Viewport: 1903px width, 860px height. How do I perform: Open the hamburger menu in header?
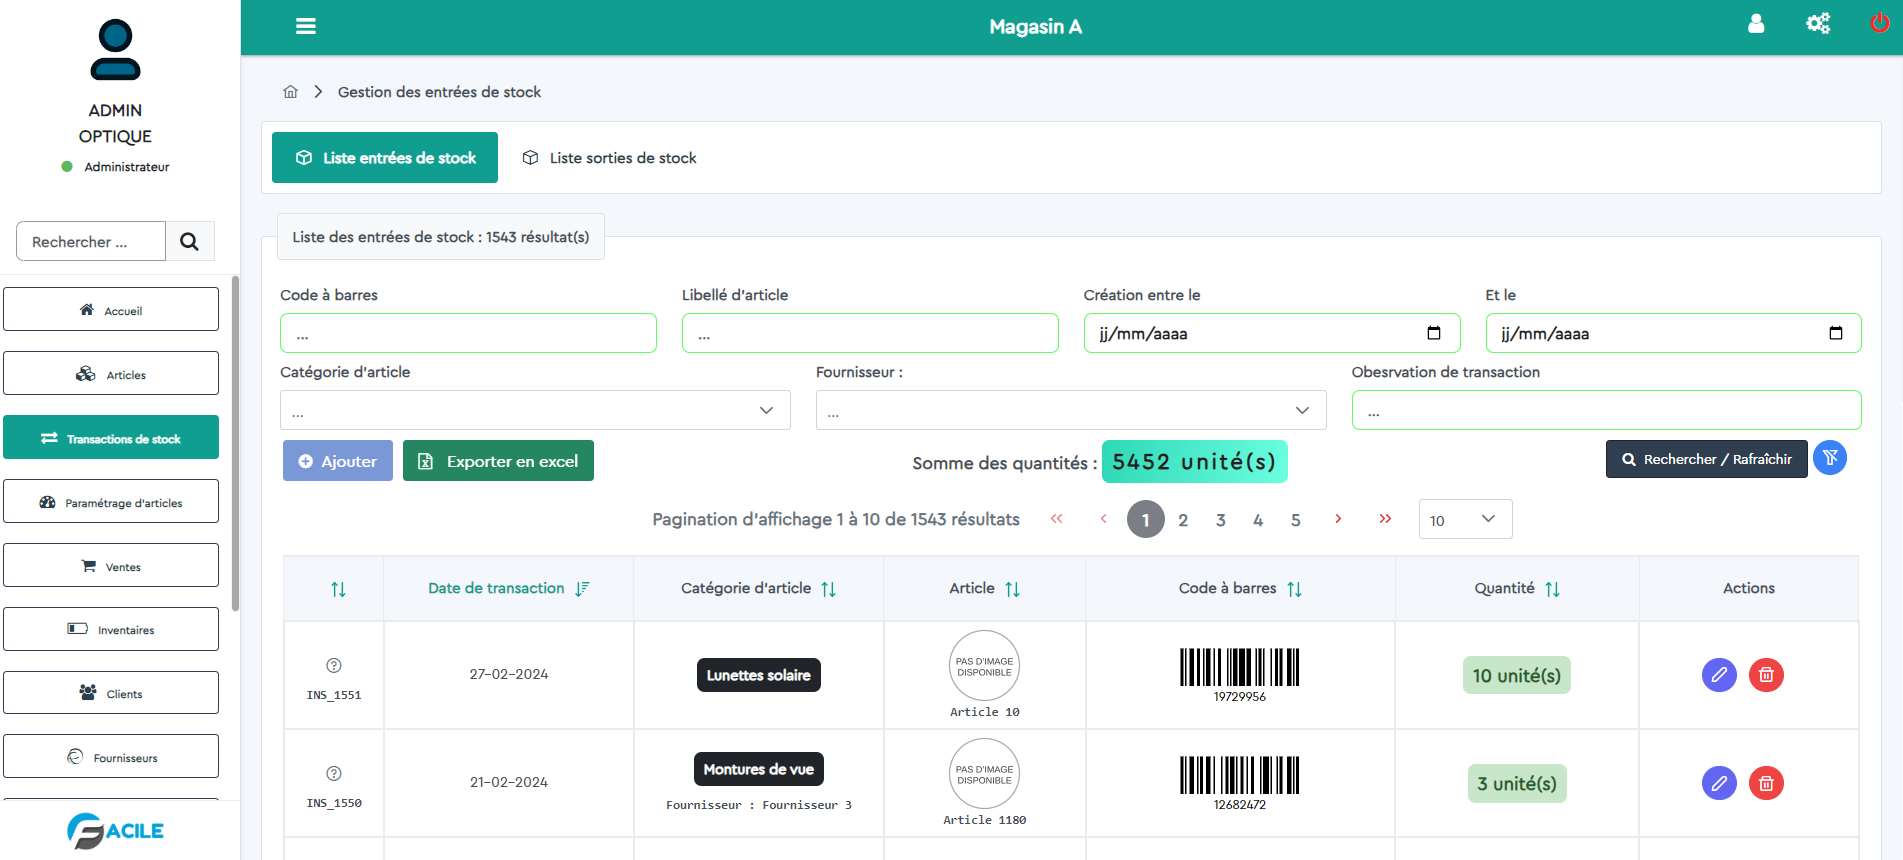[306, 26]
